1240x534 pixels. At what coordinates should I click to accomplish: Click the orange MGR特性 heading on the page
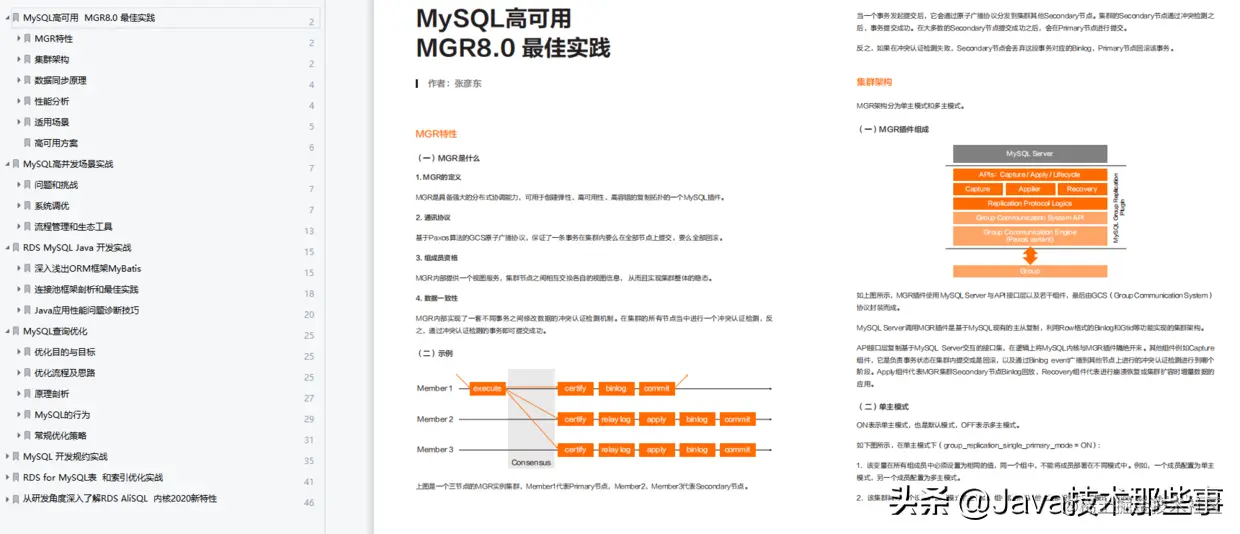pos(436,133)
